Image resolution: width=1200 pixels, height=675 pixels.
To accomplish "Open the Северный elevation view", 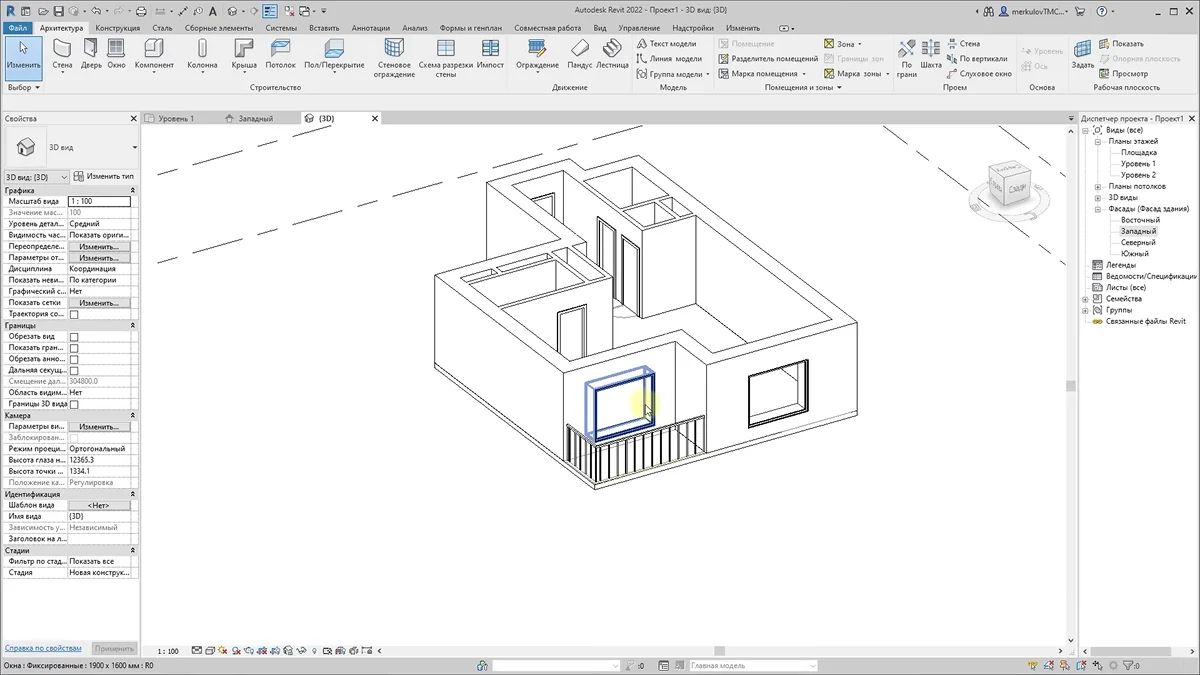I will click(x=1138, y=242).
